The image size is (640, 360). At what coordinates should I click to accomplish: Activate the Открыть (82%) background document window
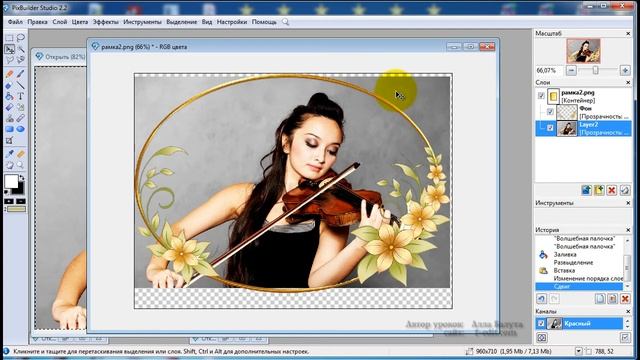(60, 57)
